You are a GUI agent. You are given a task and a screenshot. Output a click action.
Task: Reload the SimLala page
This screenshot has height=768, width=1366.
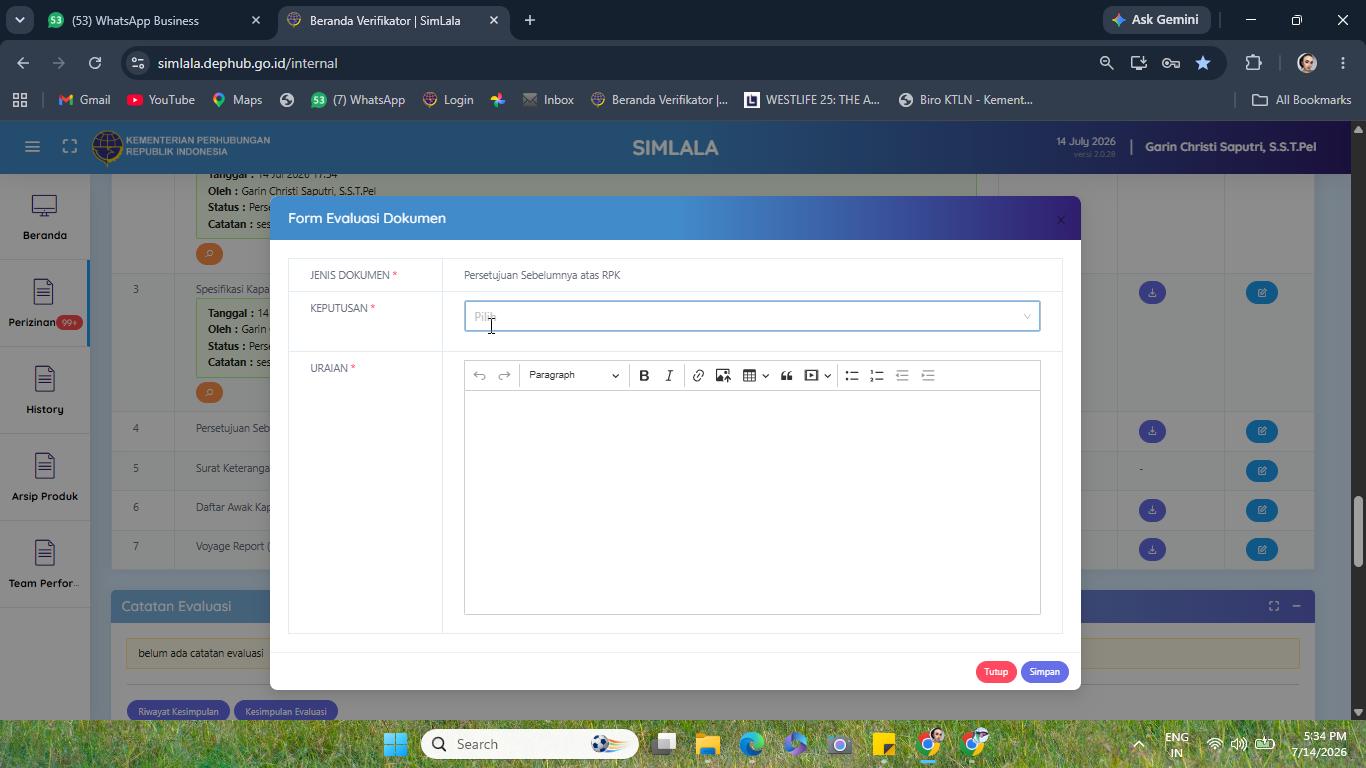[x=95, y=63]
